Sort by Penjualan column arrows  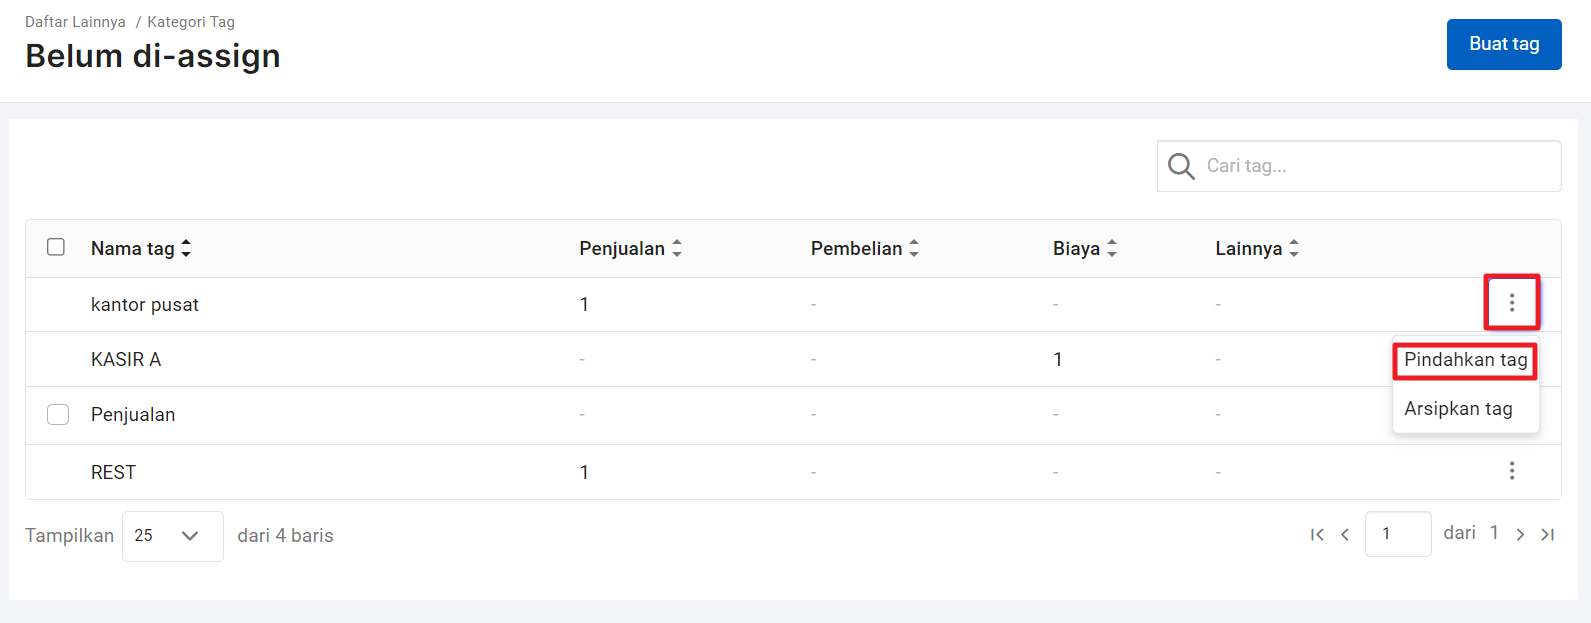click(x=677, y=248)
